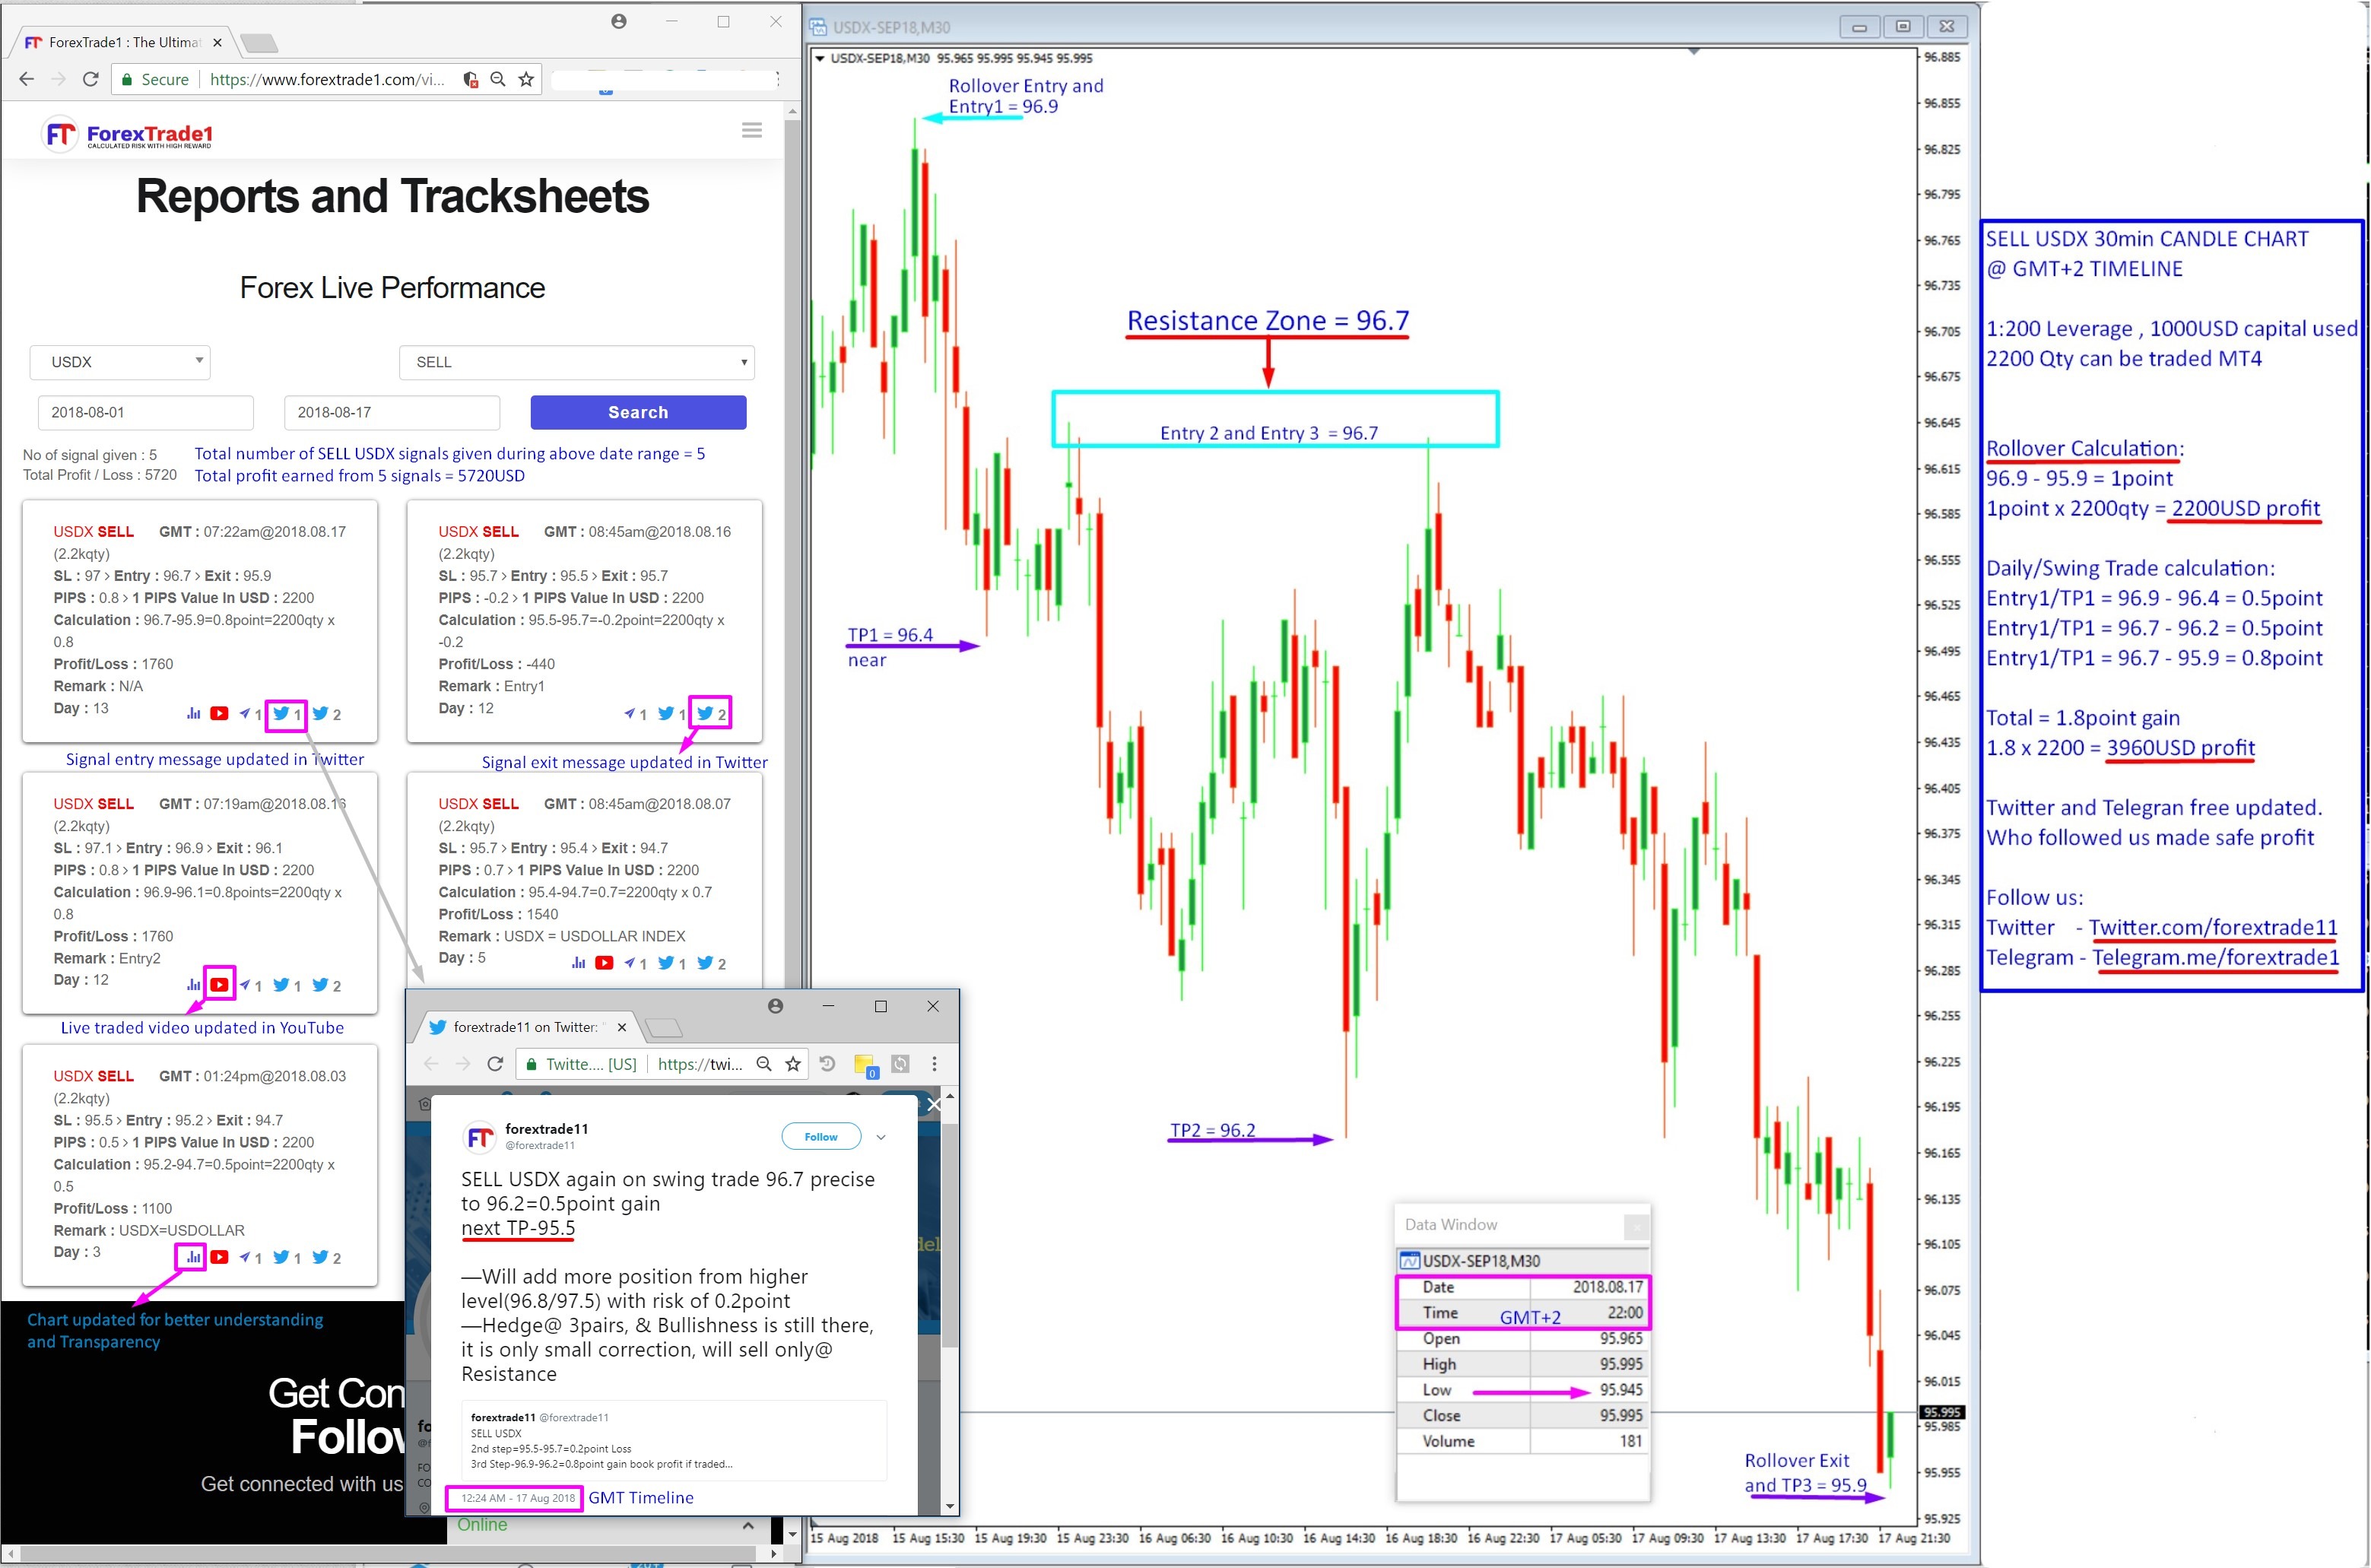Screen dimensions: 2371x1568
Task: Open Twitter 2 exit icon on 2018.08.16 08:45am card
Action: point(711,713)
